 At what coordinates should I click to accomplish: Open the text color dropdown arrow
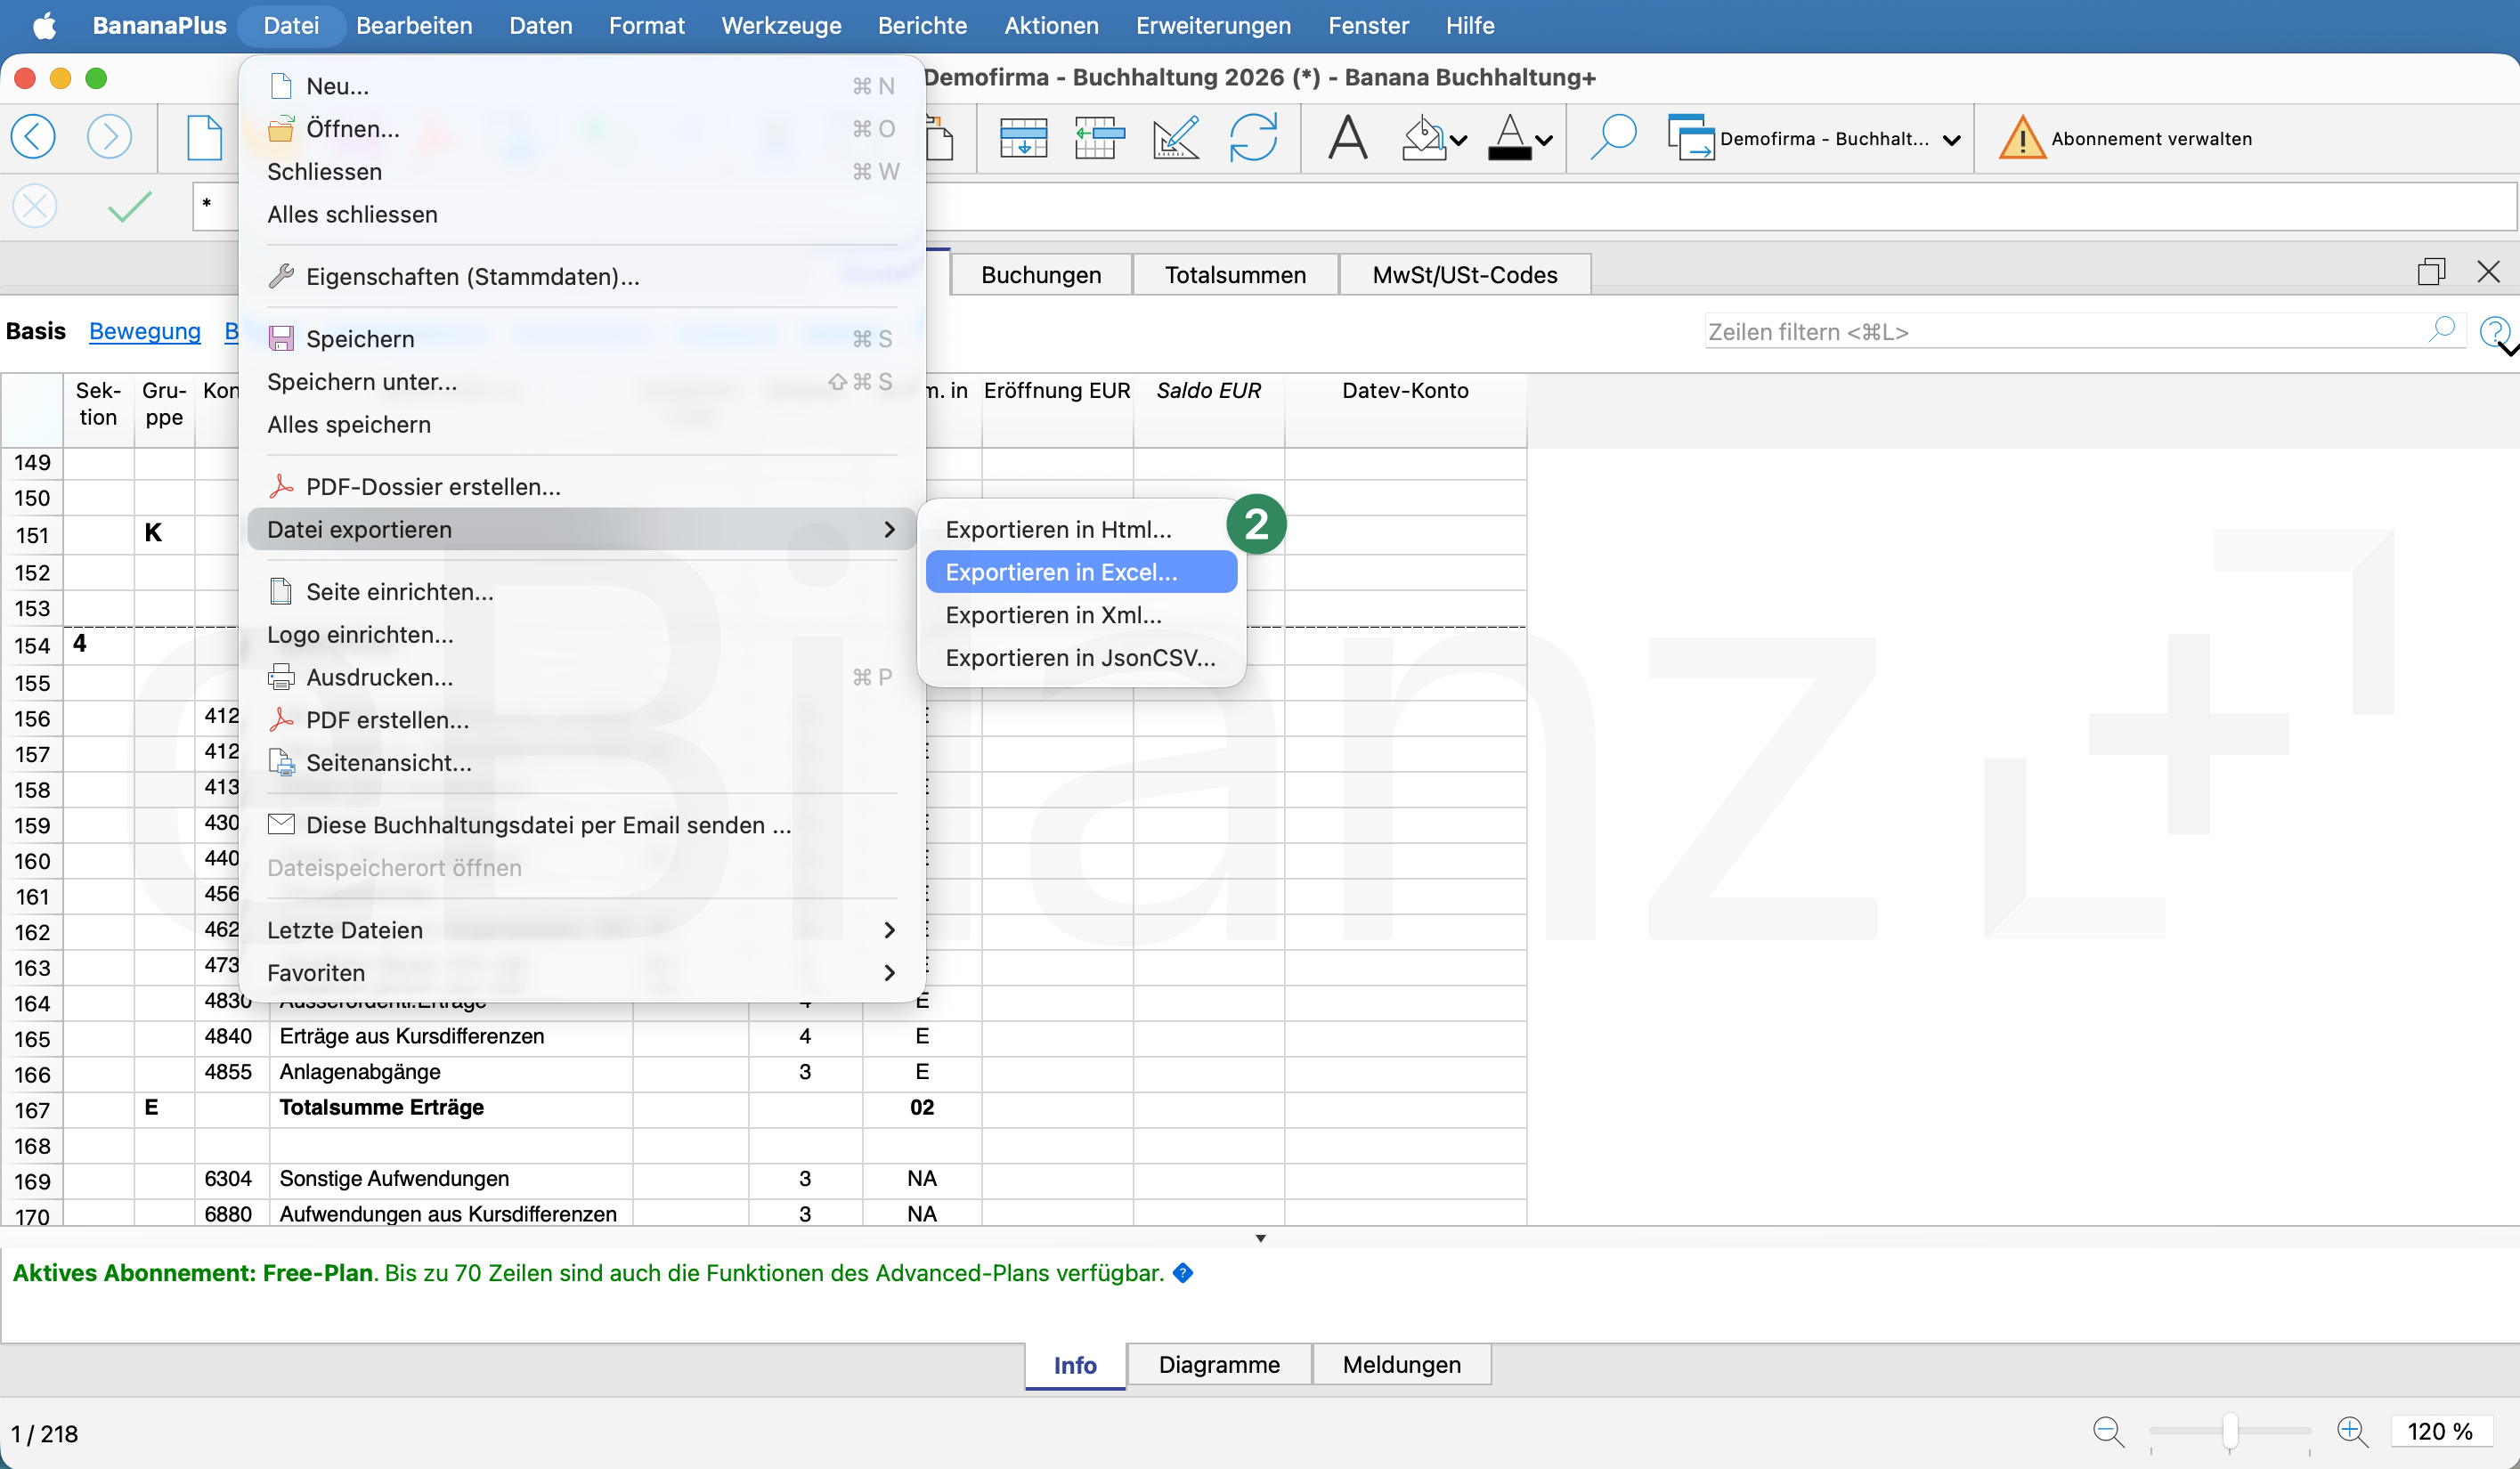[1544, 140]
